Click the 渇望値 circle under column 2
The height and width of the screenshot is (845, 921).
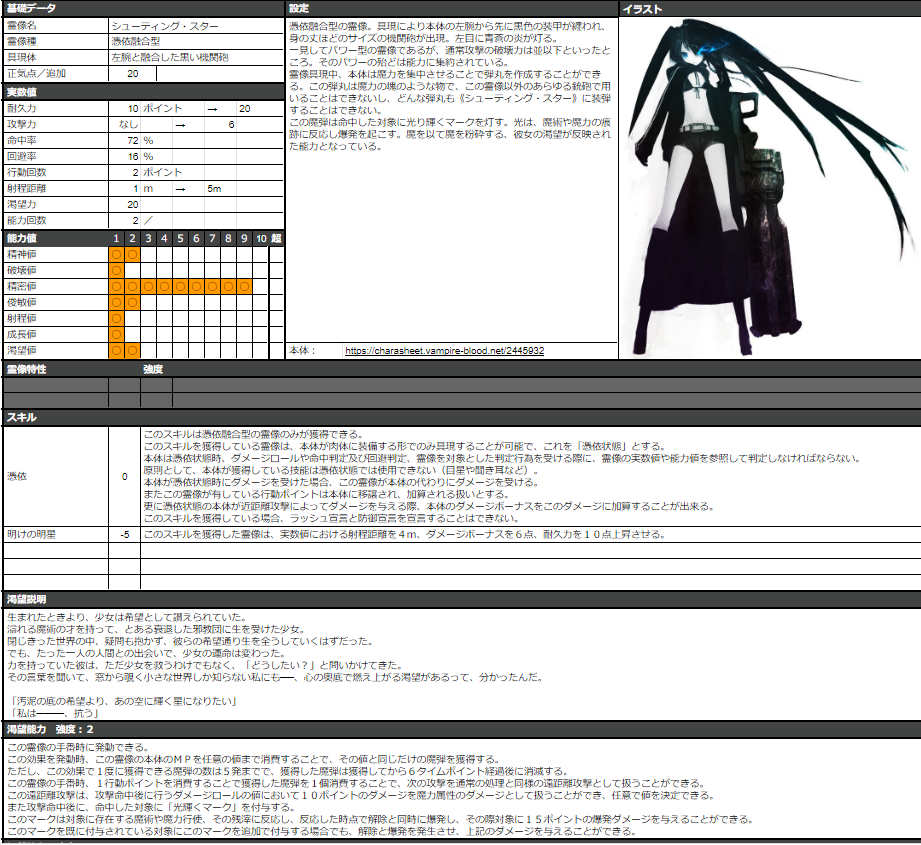(133, 351)
